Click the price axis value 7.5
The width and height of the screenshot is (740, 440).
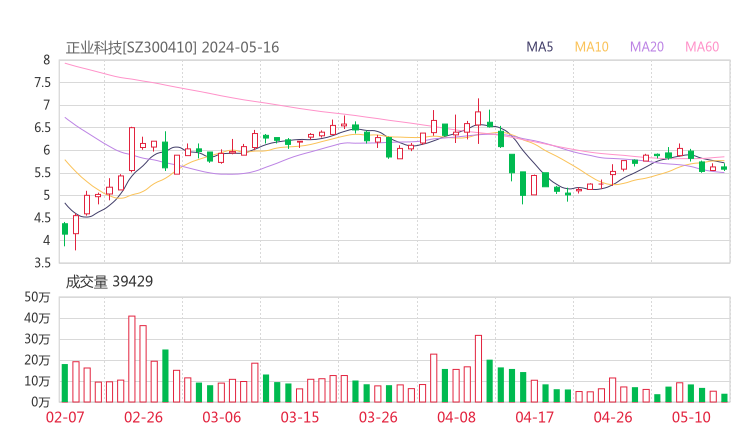tap(42, 83)
